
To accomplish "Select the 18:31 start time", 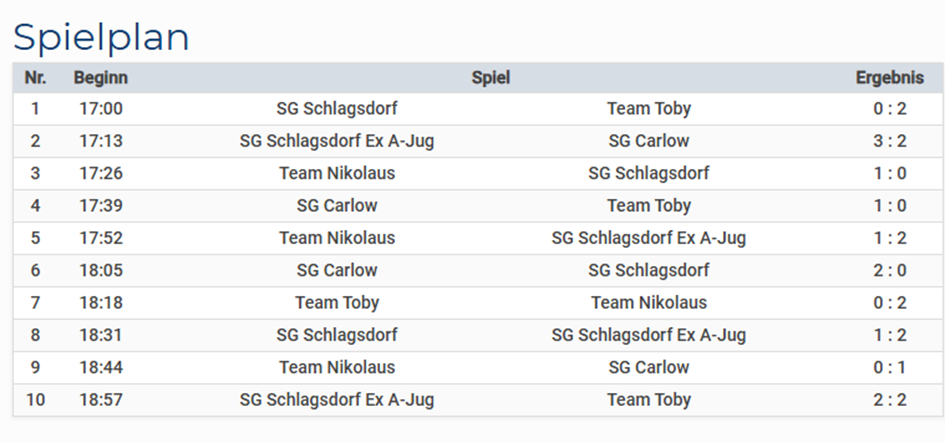I will tap(101, 335).
